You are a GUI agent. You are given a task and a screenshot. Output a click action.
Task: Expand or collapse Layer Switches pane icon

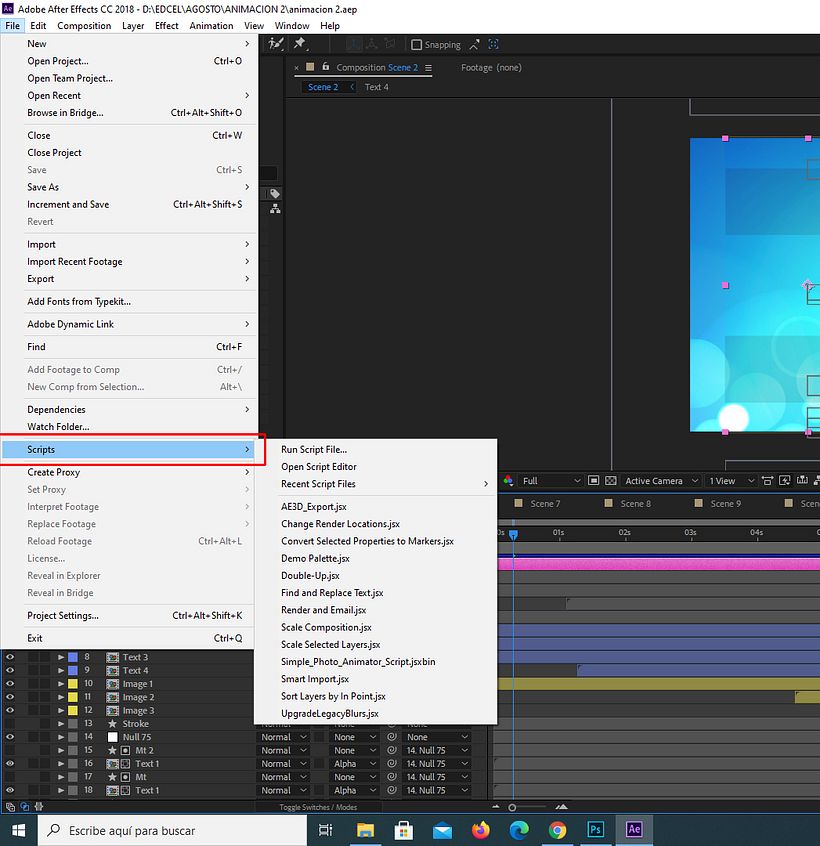10,807
